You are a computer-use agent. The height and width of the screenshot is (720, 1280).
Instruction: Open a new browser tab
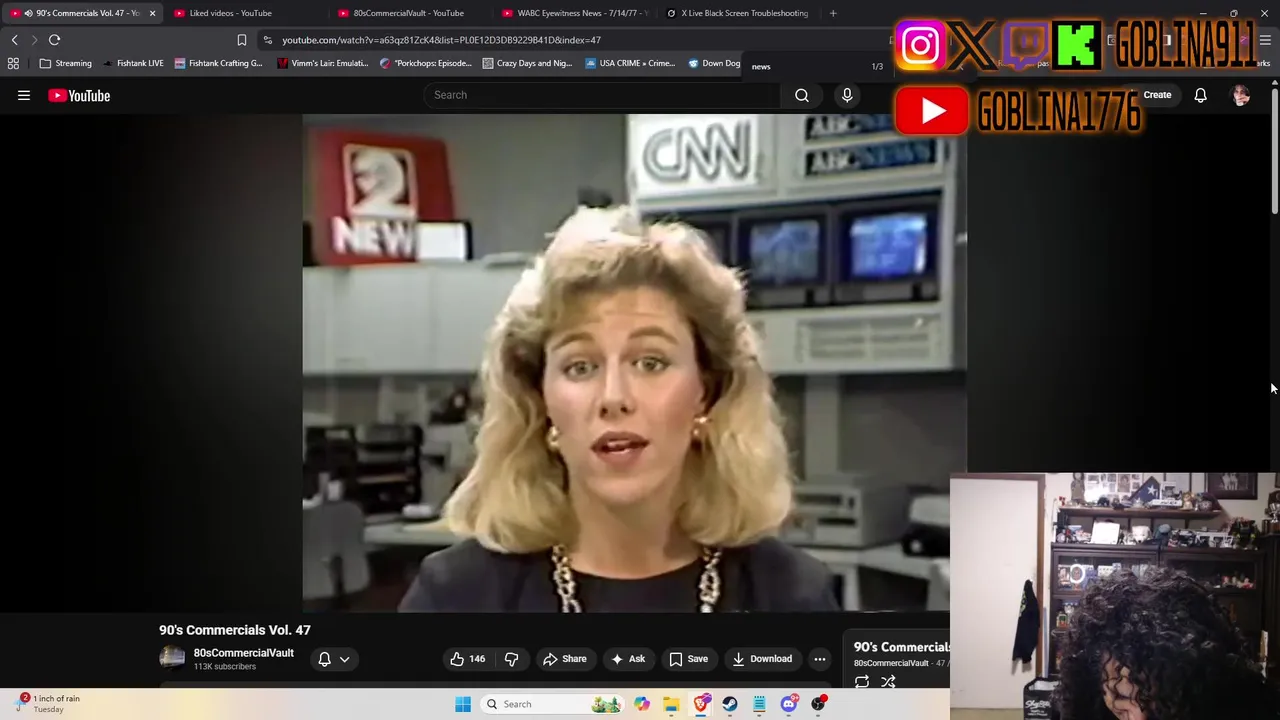point(833,13)
